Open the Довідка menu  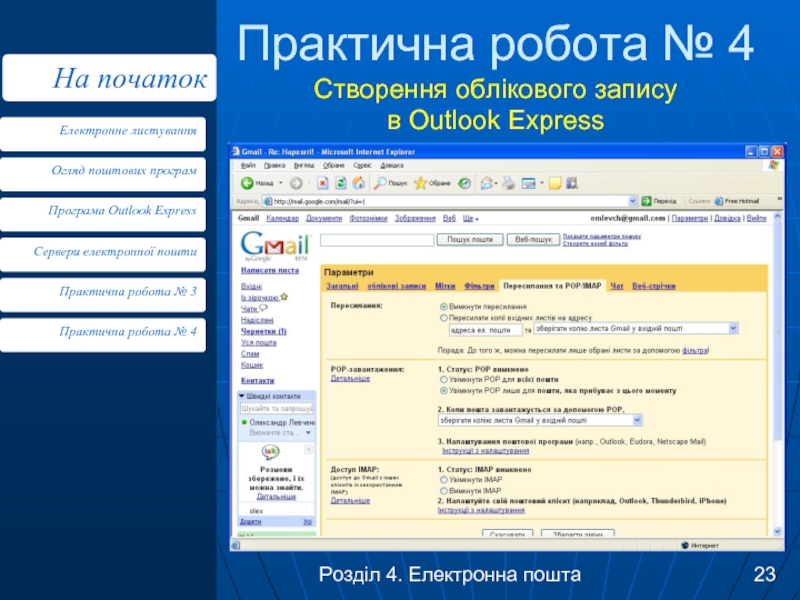click(392, 165)
